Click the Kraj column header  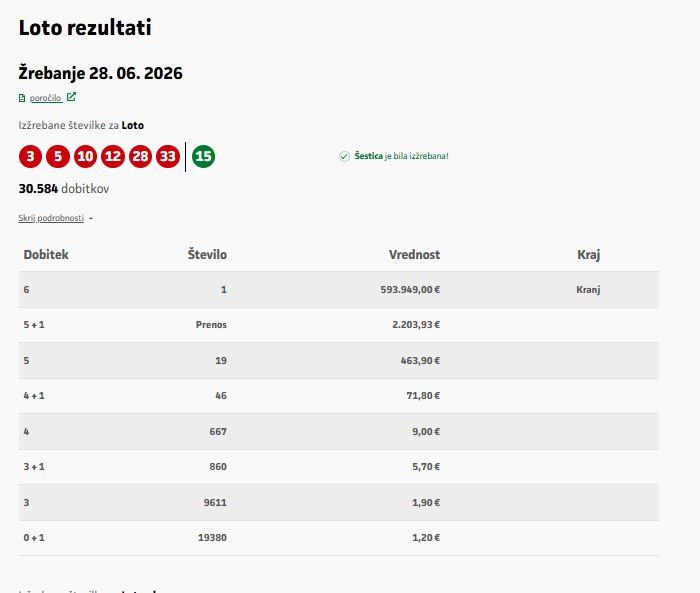588,255
